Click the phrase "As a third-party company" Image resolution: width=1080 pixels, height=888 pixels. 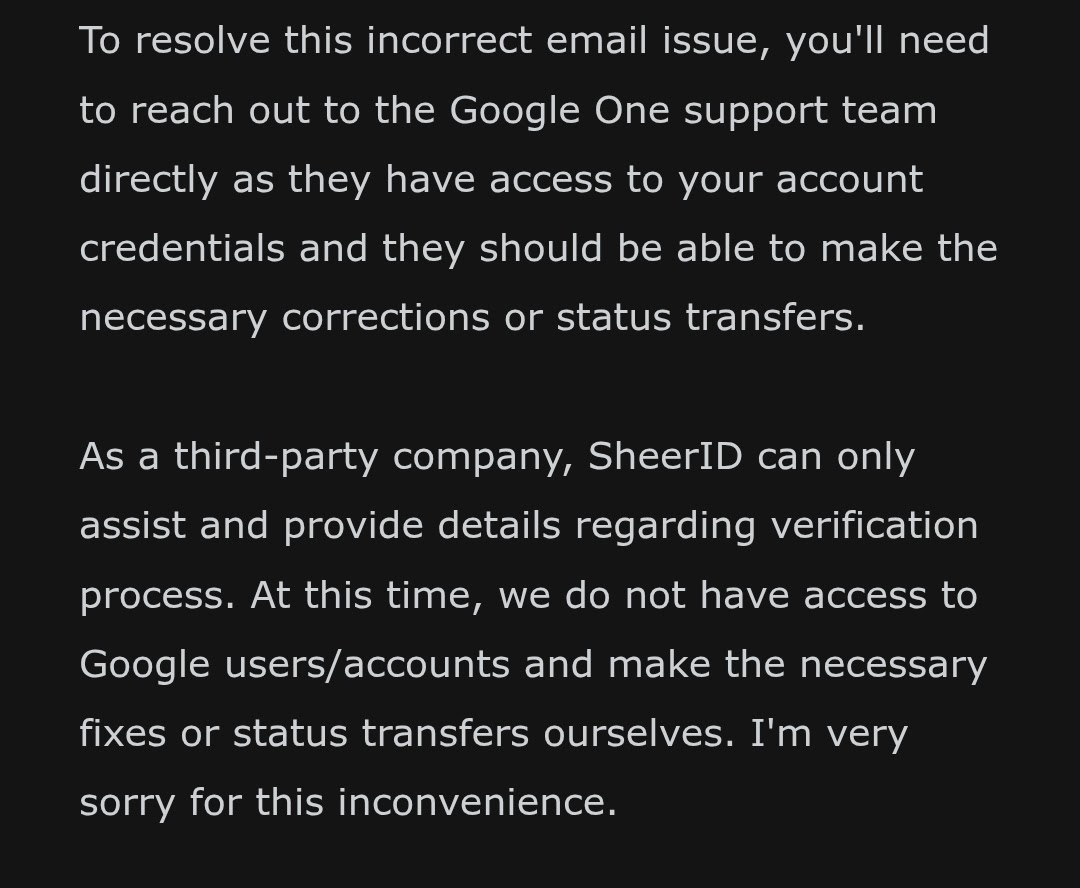326,457
